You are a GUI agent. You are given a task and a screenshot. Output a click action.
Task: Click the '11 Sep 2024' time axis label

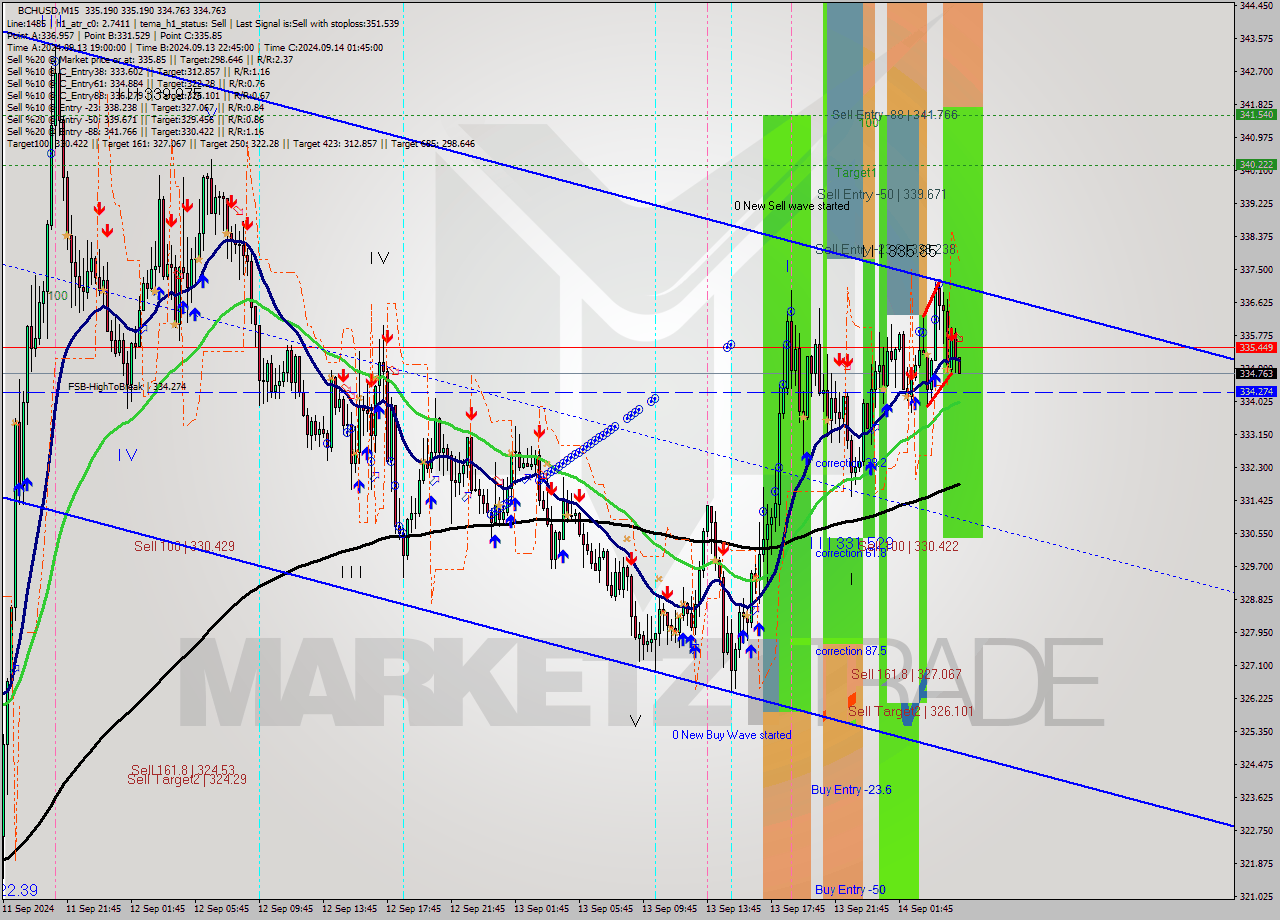[x=29, y=909]
